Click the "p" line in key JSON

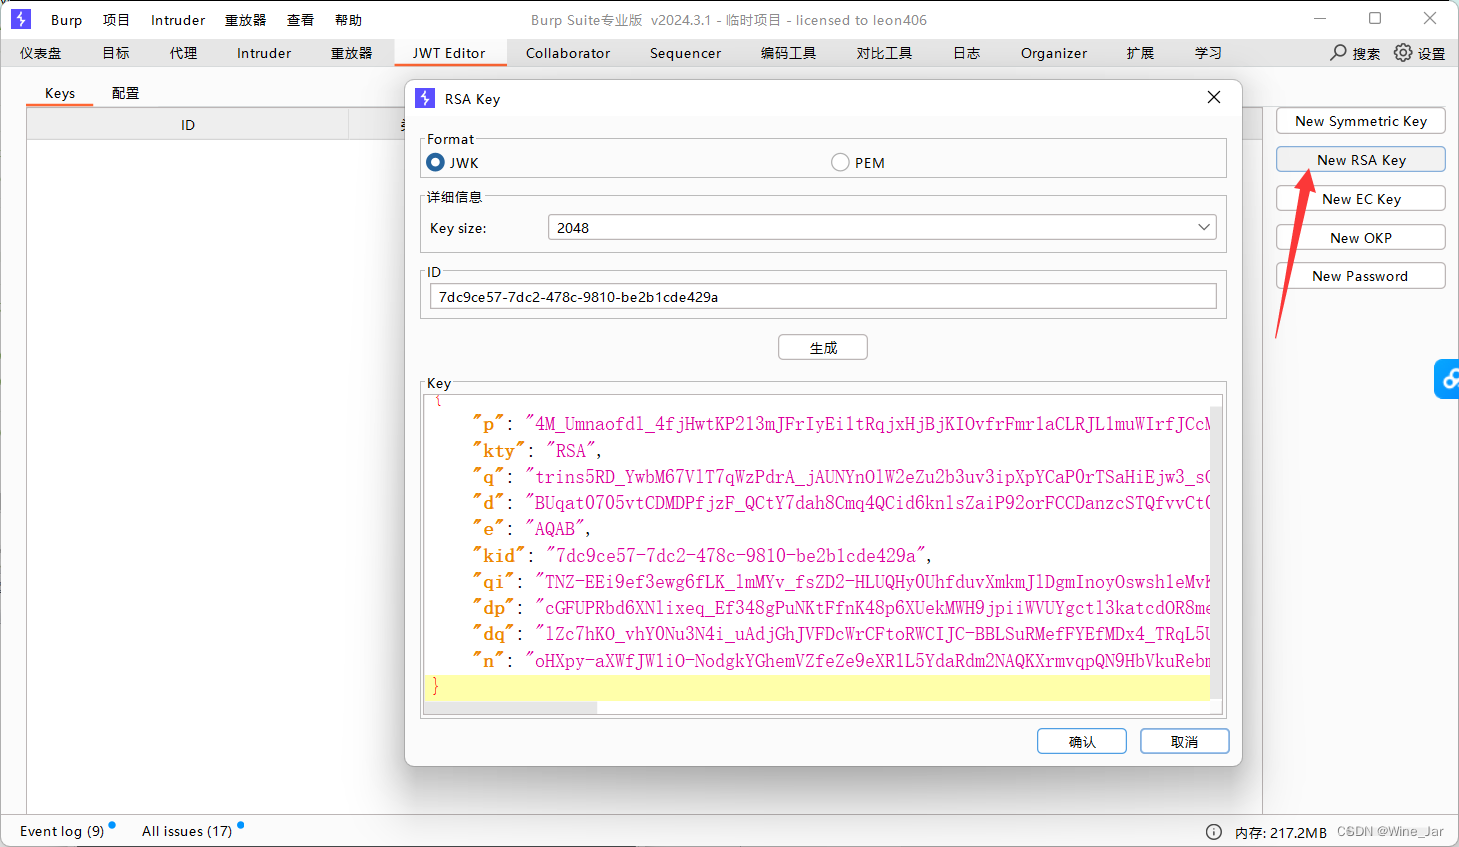pos(841,424)
